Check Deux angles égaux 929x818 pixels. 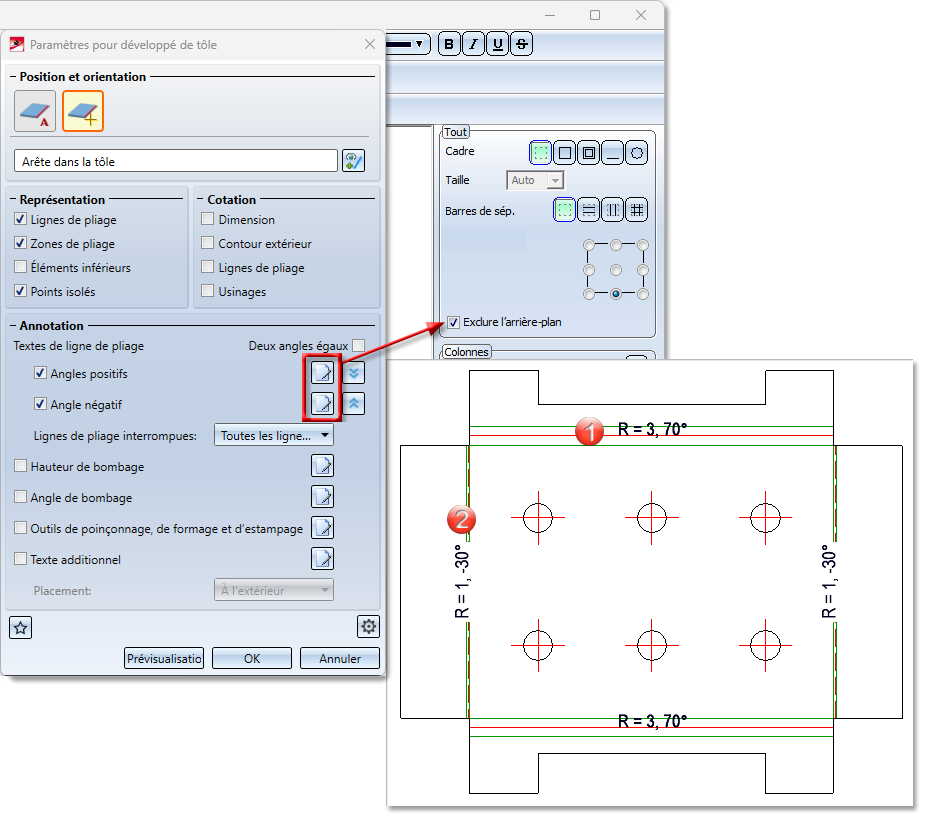[x=358, y=345]
